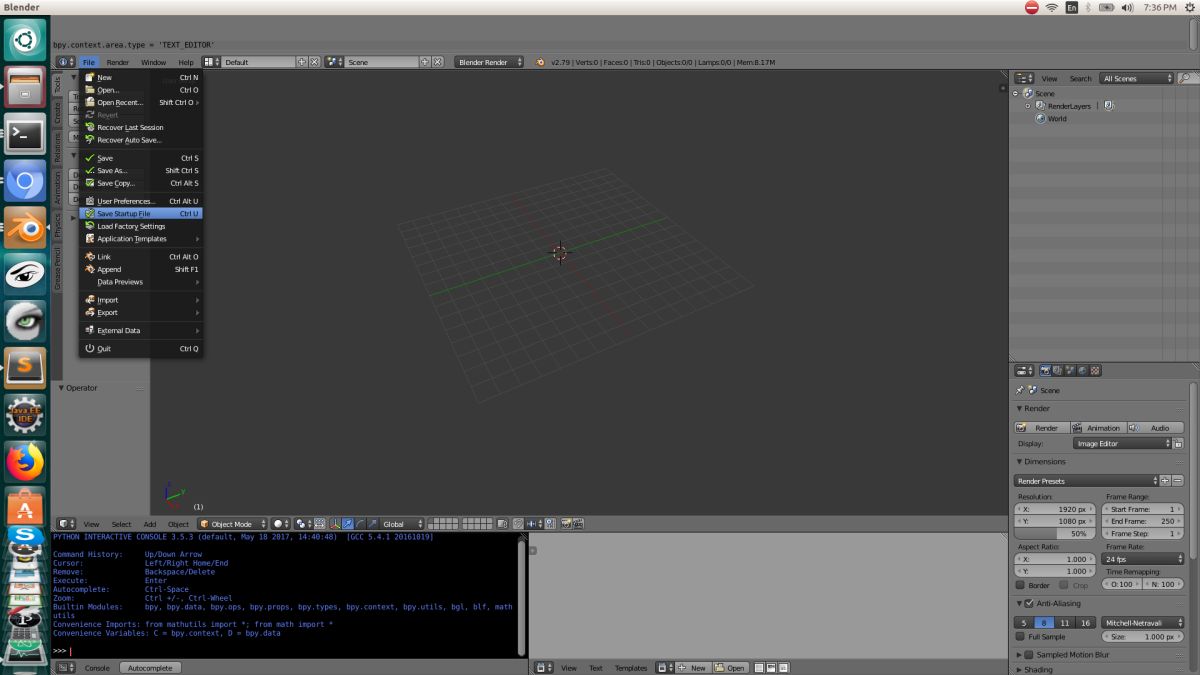Toggle the Border checkbox
This screenshot has height=675, width=1200.
1020,585
